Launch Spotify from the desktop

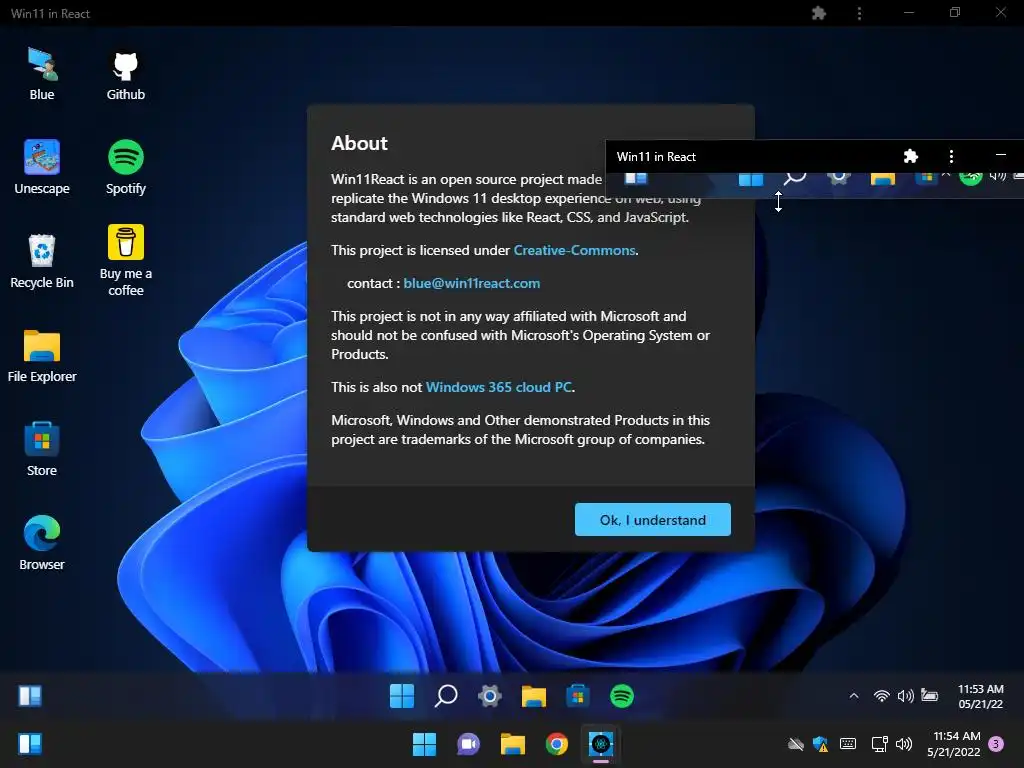pyautogui.click(x=125, y=167)
